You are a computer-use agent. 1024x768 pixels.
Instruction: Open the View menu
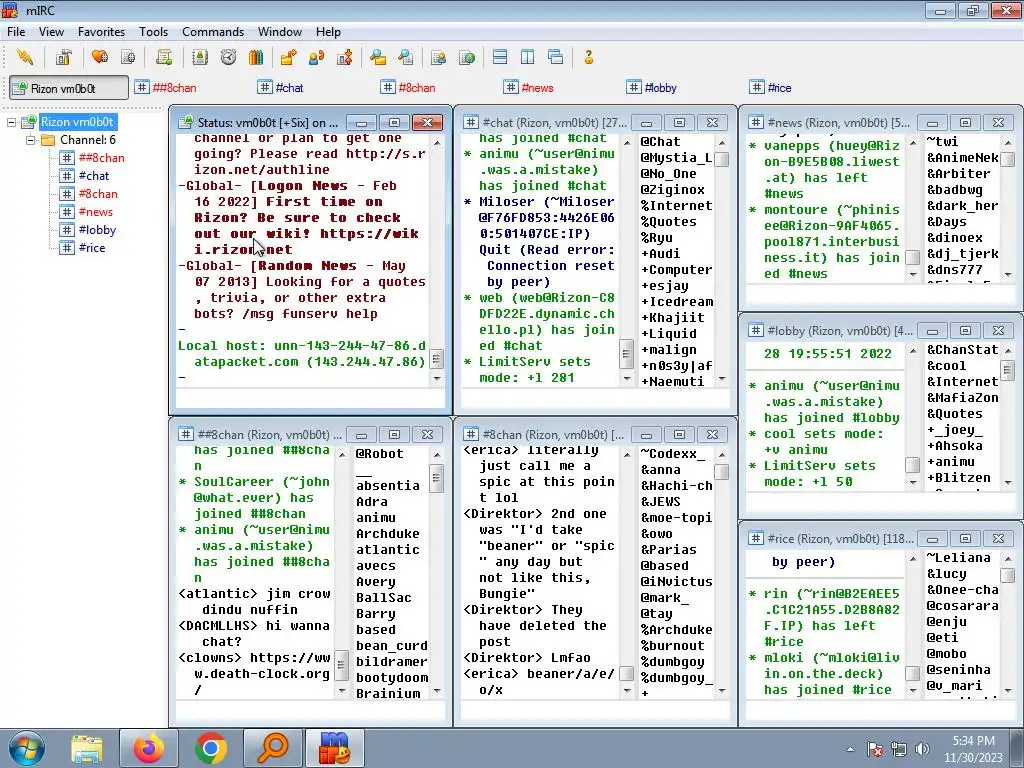click(x=51, y=31)
